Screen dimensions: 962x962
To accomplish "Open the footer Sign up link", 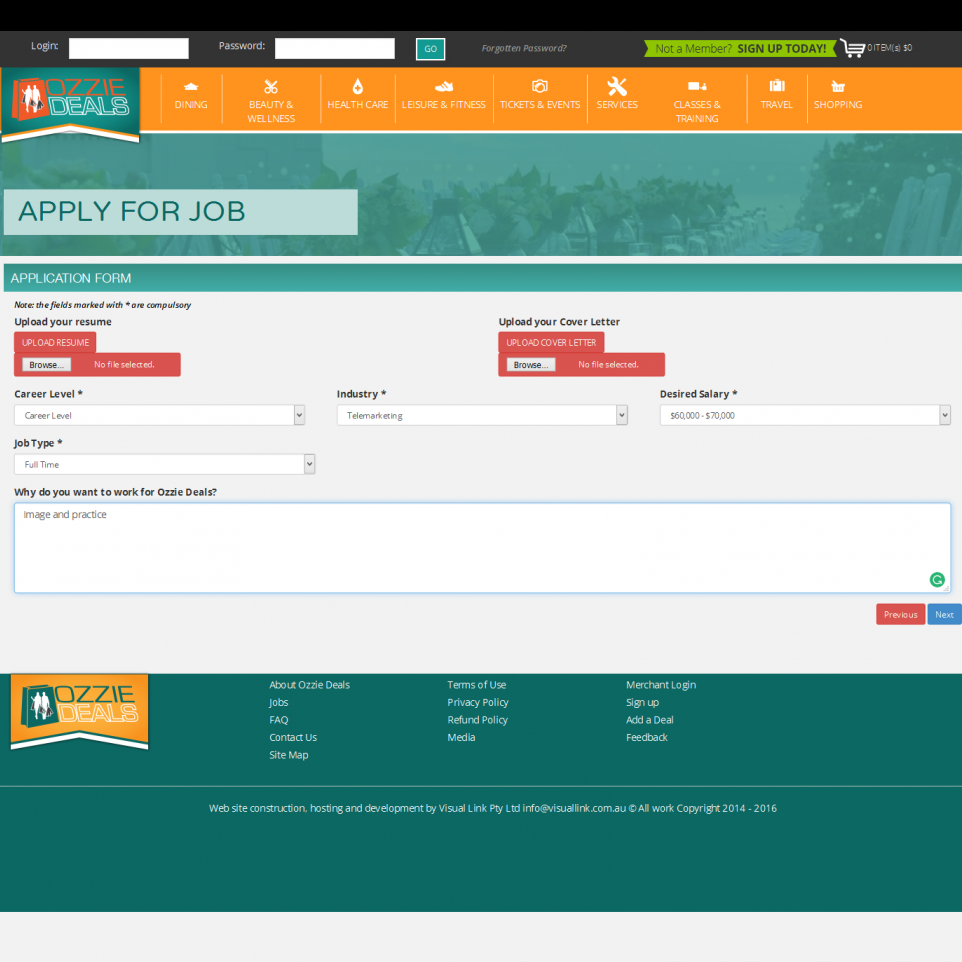I will pos(642,702).
